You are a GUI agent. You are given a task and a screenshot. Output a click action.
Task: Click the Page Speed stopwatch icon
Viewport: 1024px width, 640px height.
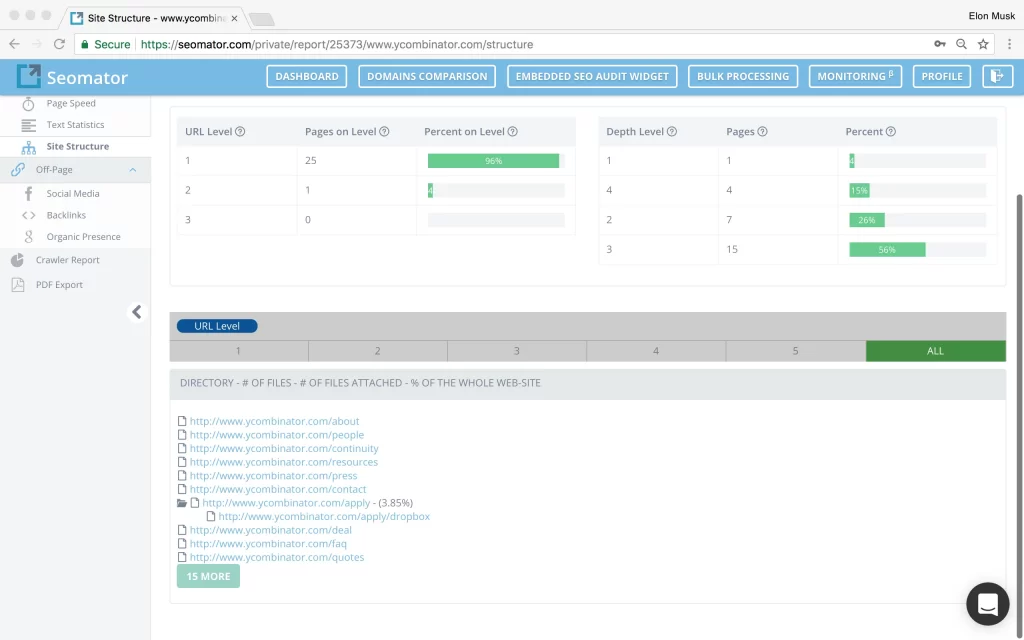click(x=28, y=103)
